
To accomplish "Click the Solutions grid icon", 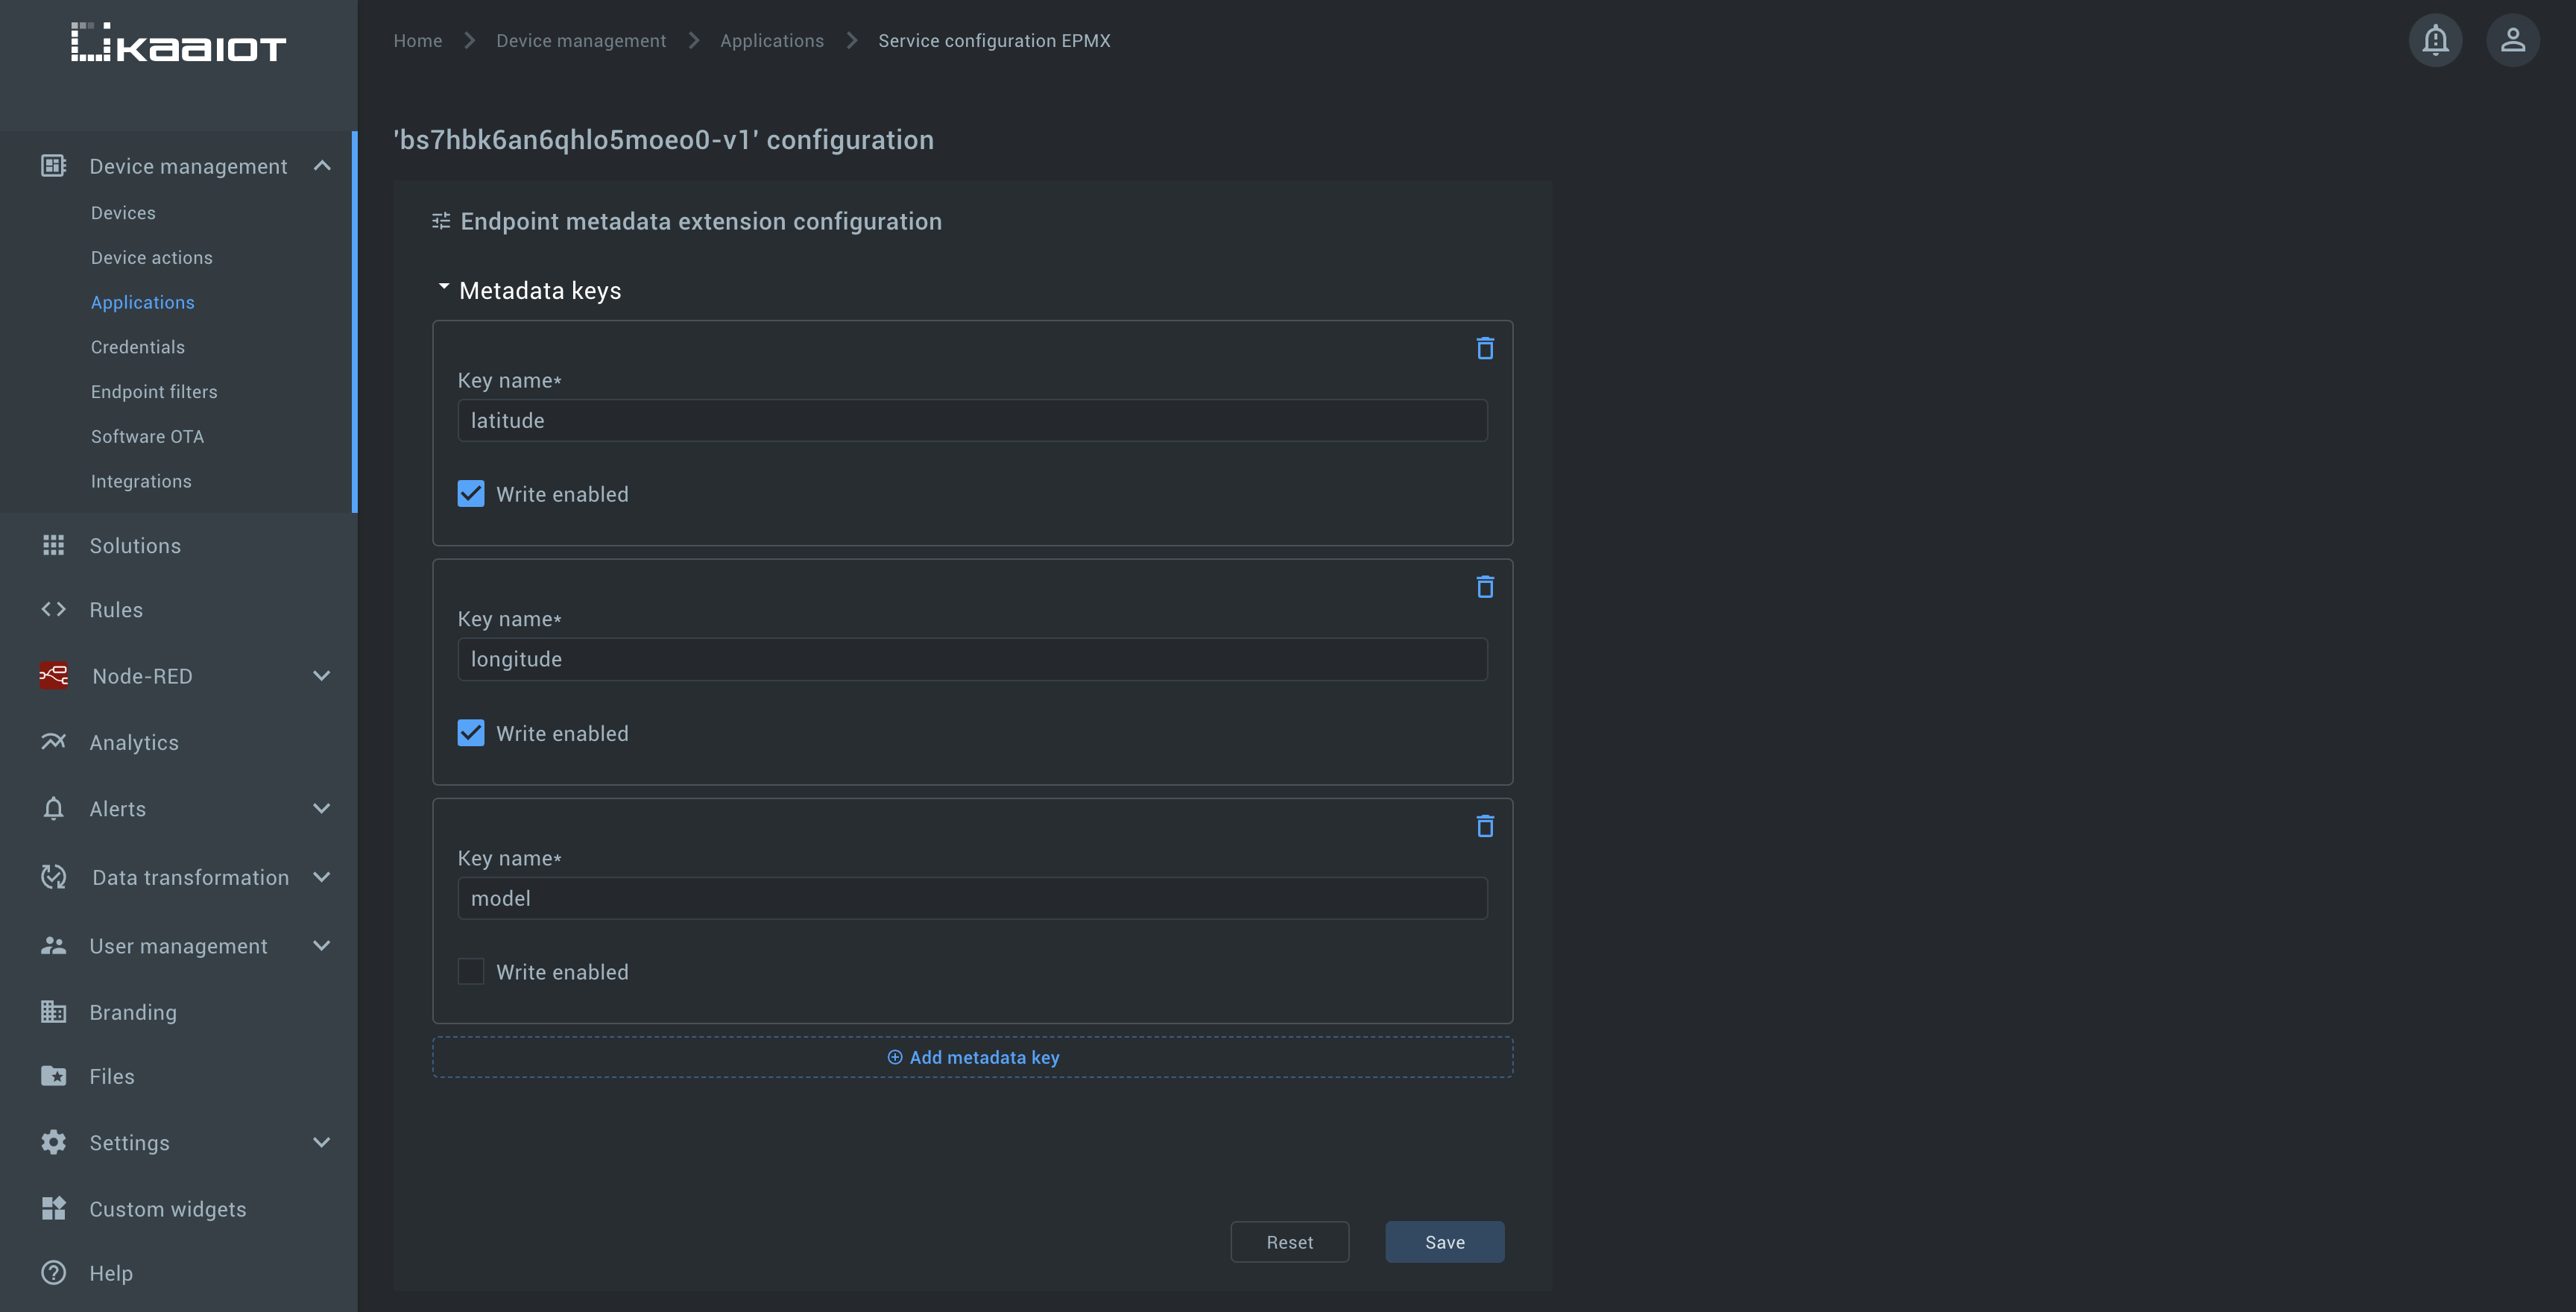I will coord(53,545).
